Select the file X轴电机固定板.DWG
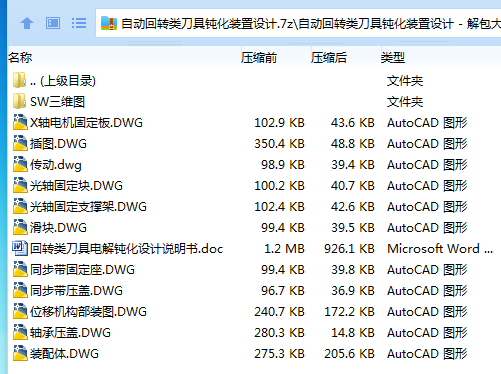 (x=86, y=123)
